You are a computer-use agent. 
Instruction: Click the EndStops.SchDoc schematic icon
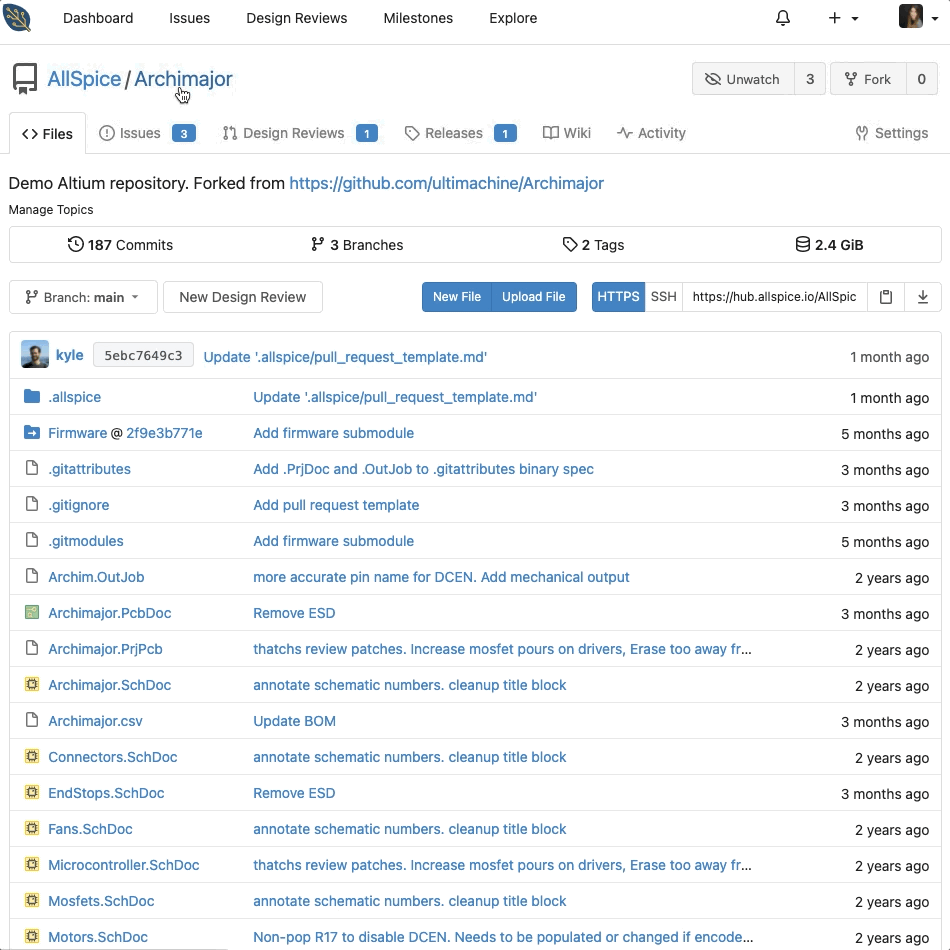(32, 792)
